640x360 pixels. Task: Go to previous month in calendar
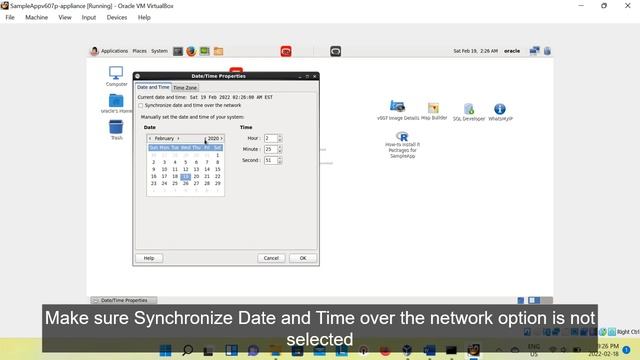150,138
